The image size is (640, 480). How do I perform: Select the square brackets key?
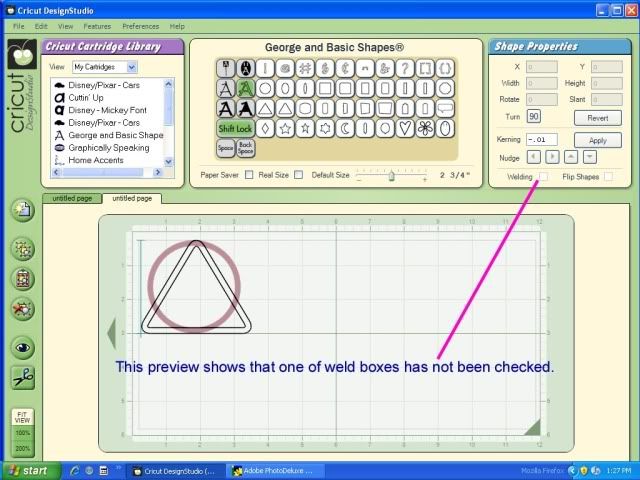pos(425,69)
